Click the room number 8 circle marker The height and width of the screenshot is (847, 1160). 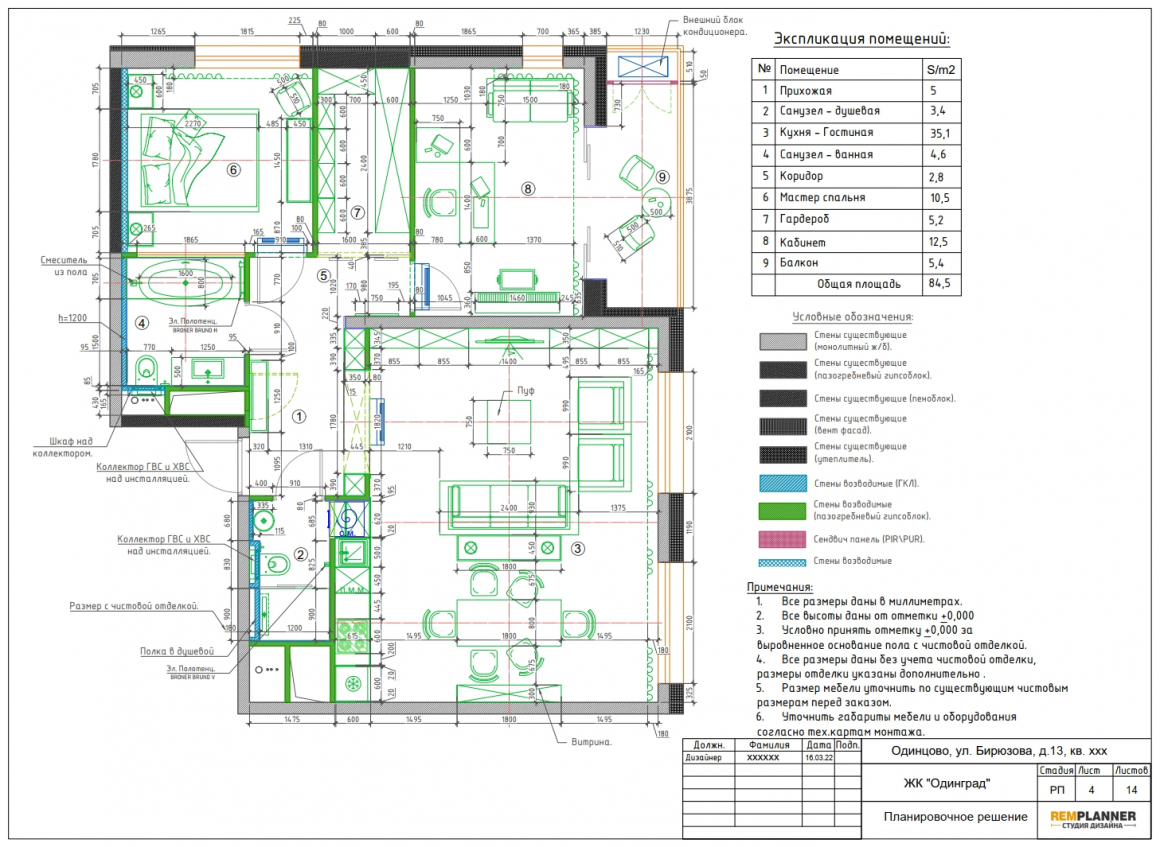527,189
